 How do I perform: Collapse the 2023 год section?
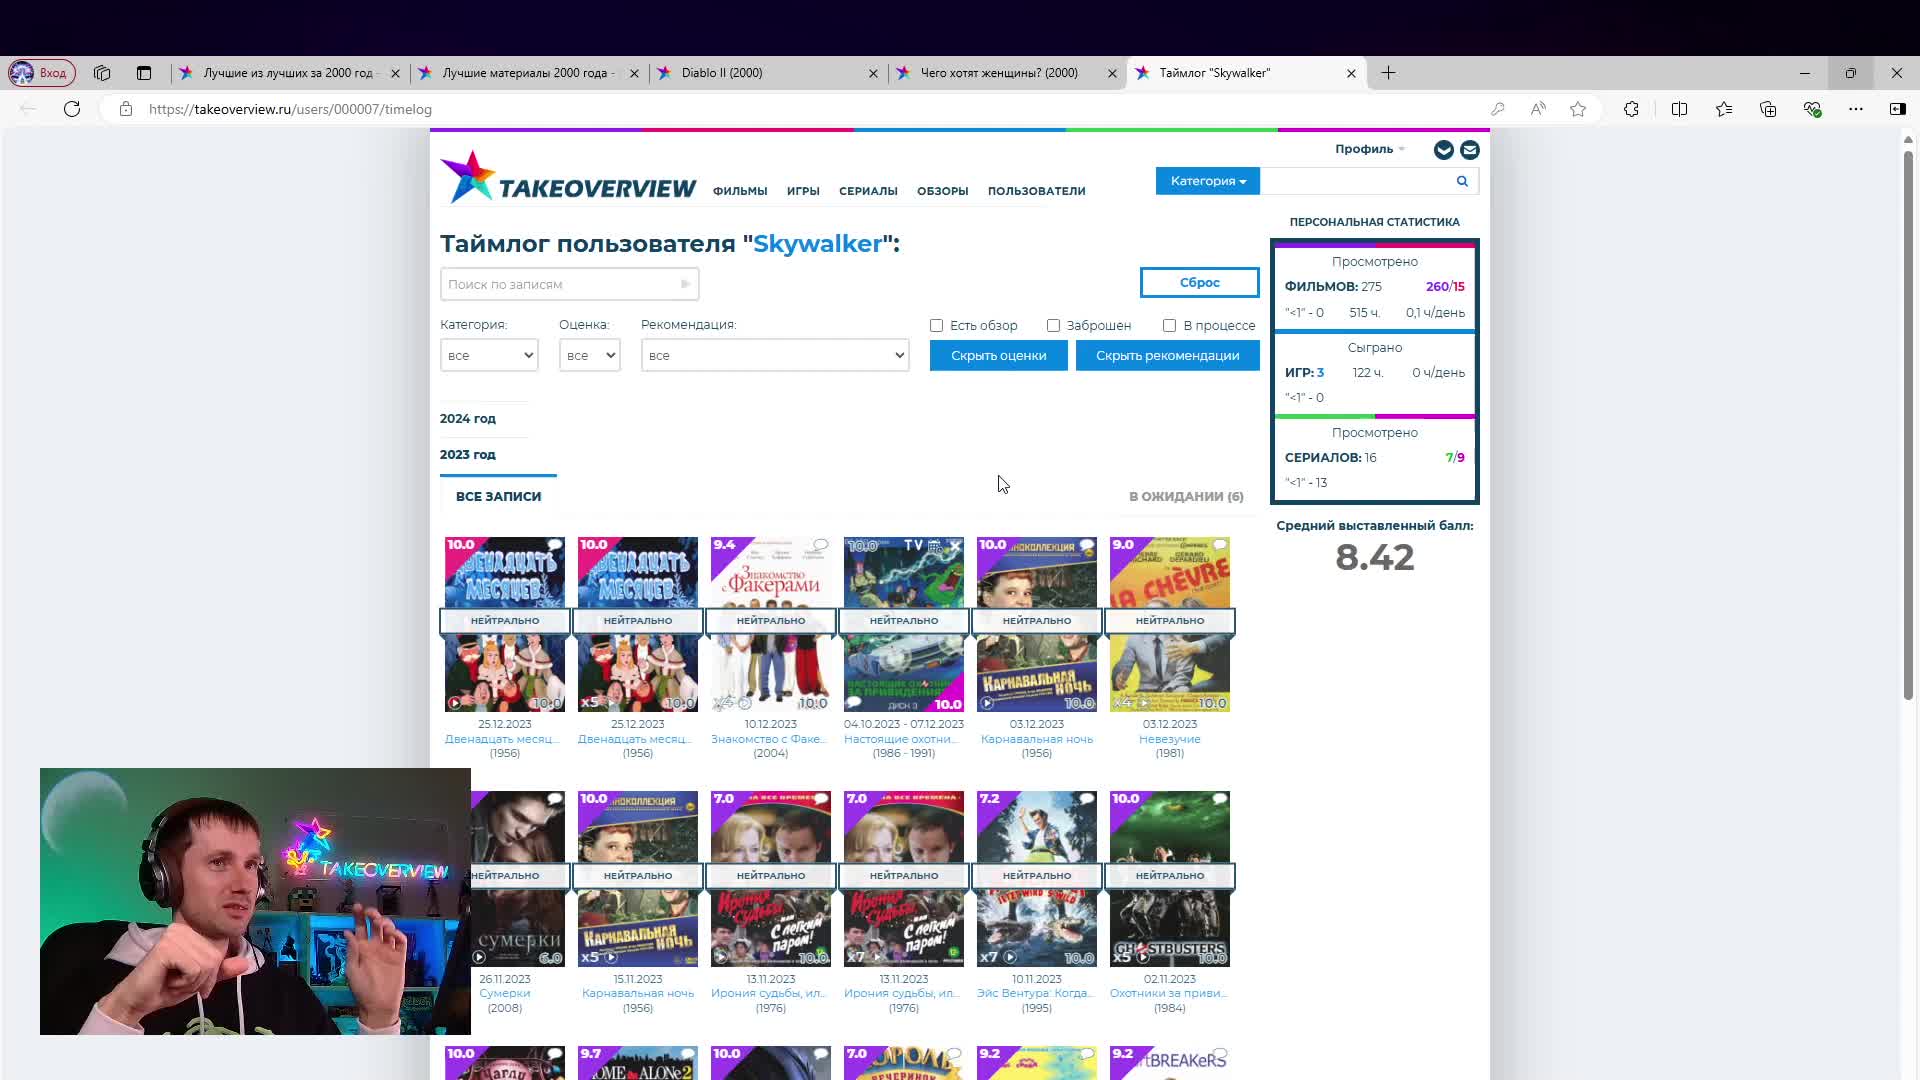click(468, 455)
